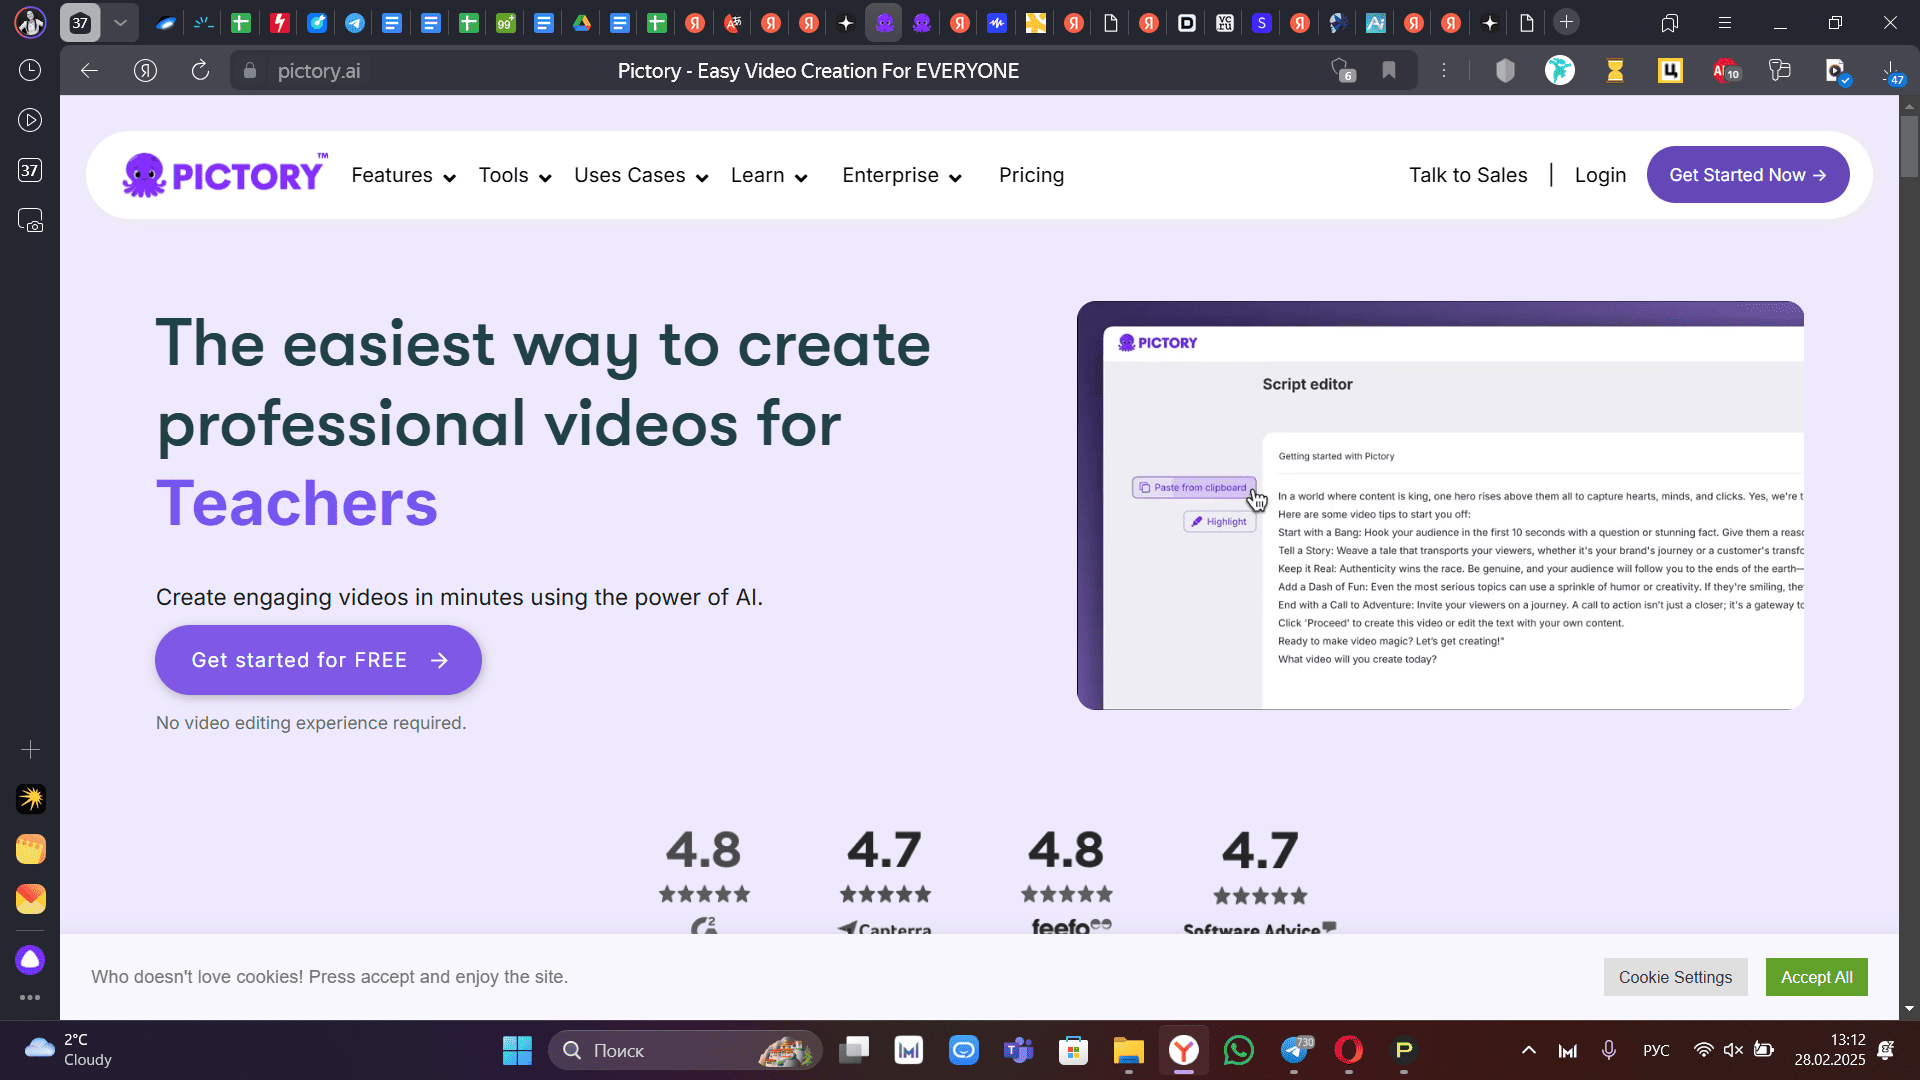Open the Enterprise dropdown menu
Screen dimensions: 1920x1080
pyautogui.click(x=901, y=175)
